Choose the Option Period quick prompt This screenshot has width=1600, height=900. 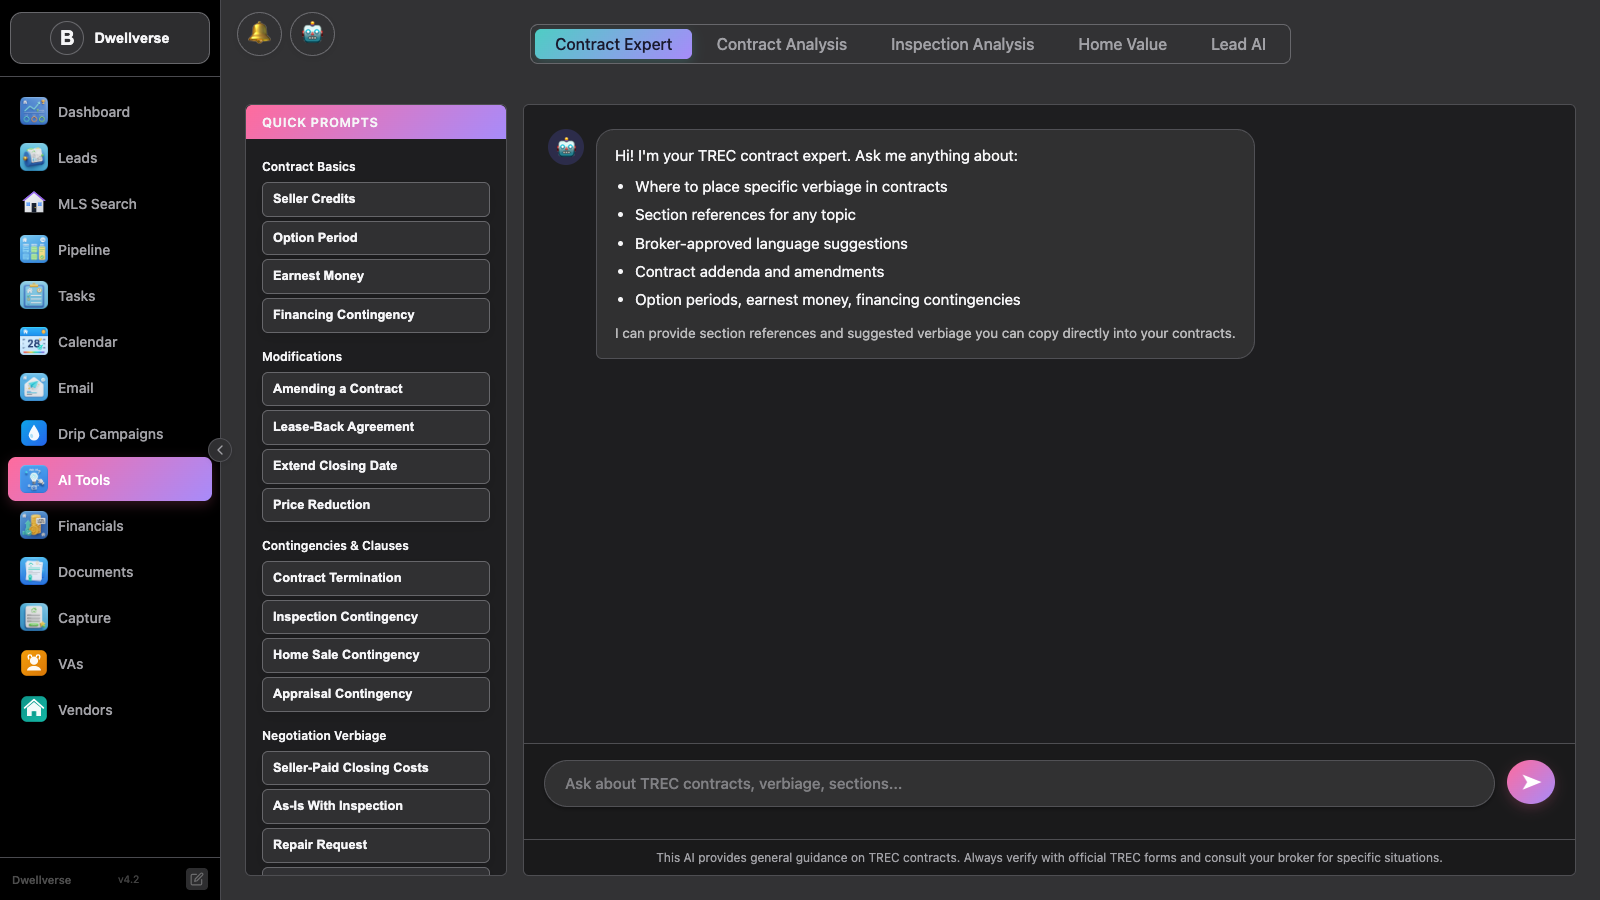376,238
